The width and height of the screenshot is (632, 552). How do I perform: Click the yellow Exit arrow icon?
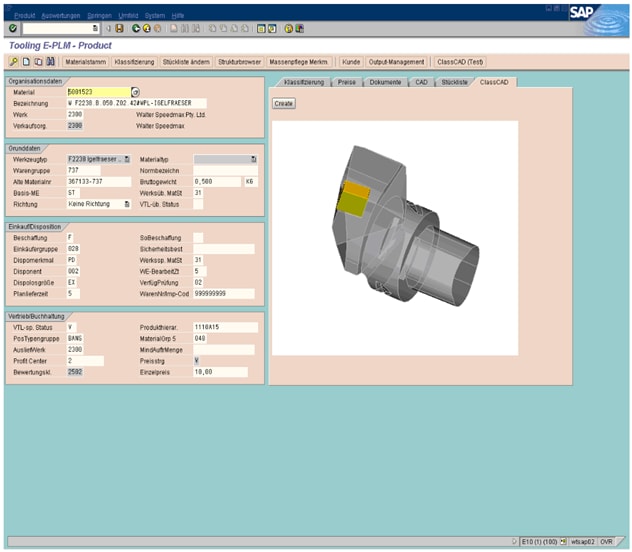pyautogui.click(x=147, y=28)
